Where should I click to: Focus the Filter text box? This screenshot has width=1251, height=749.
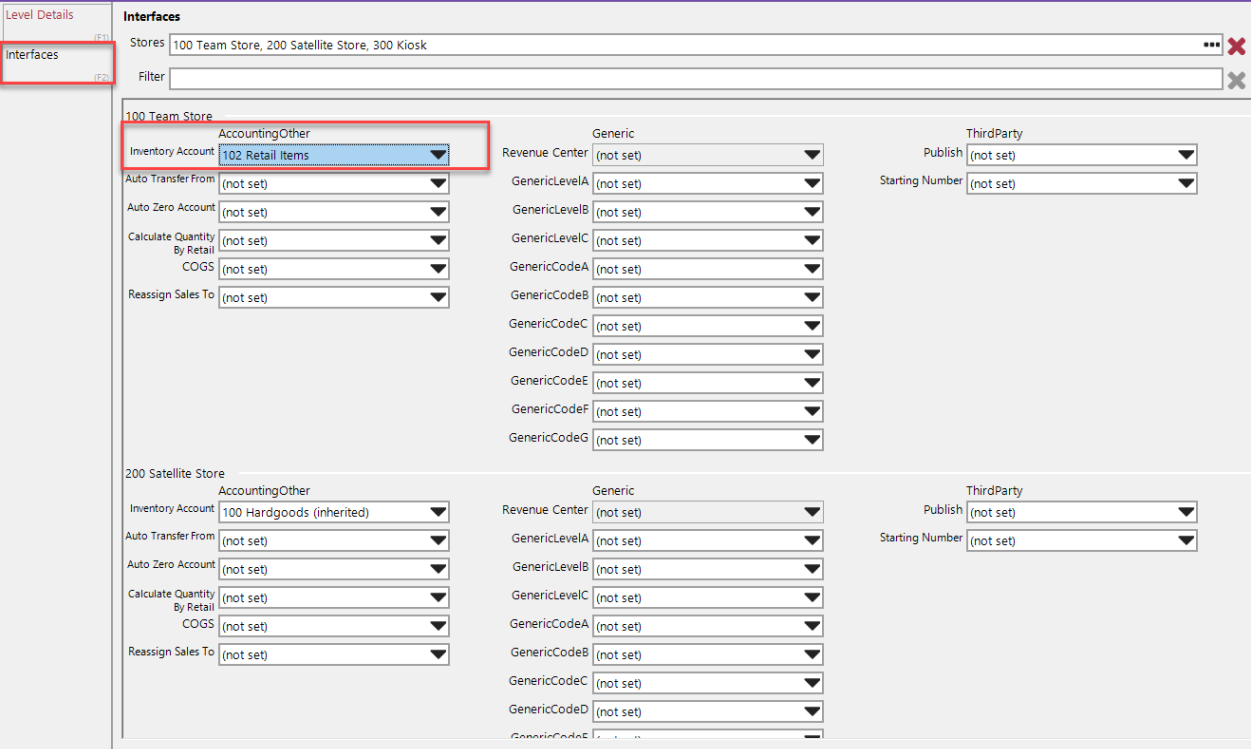(x=696, y=79)
